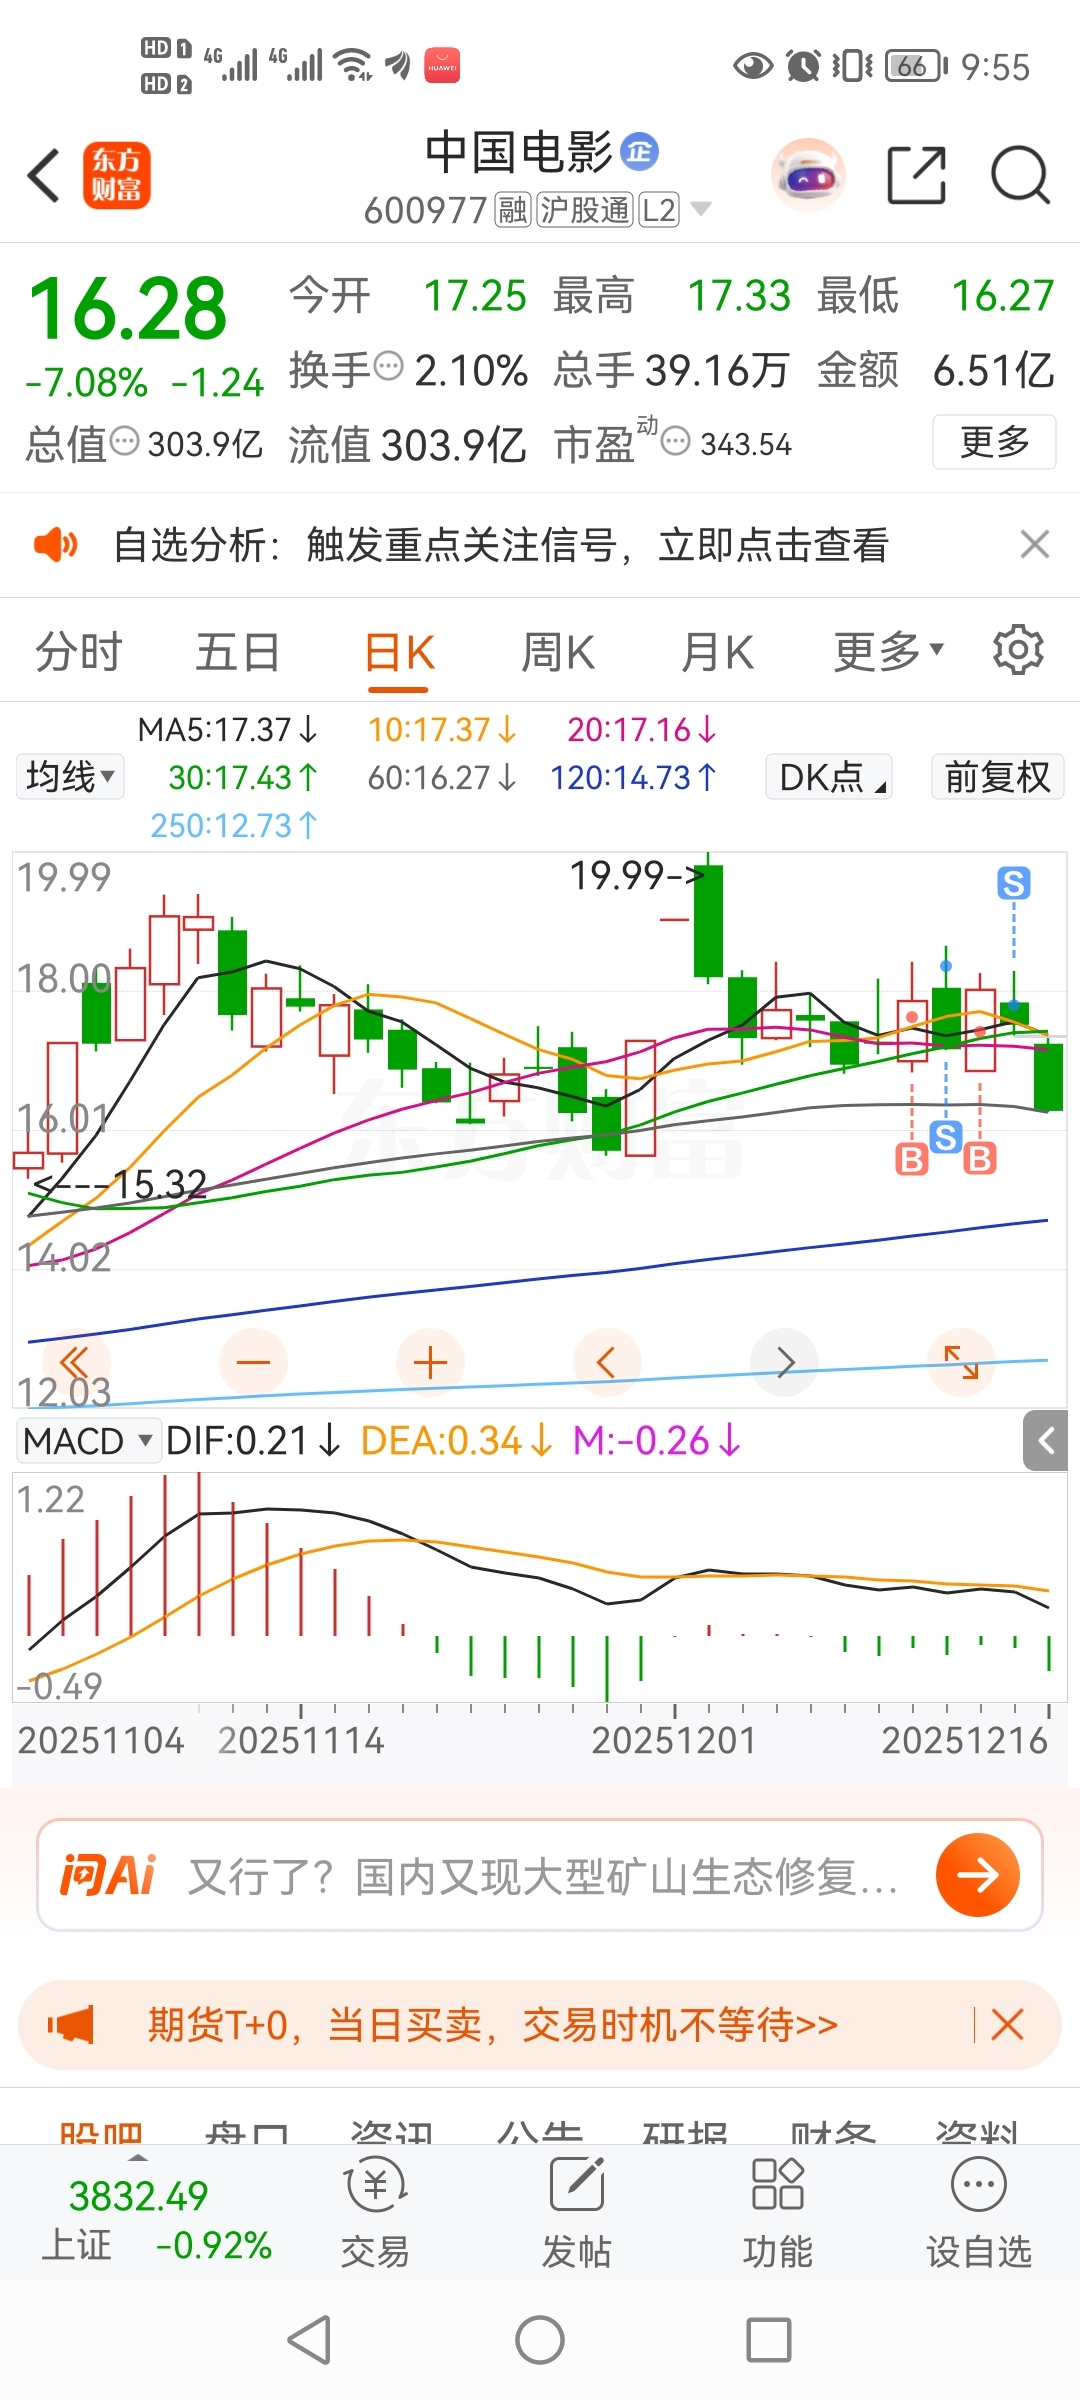Tap the lower blue S signal marker
Image resolution: width=1080 pixels, height=2400 pixels.
(x=946, y=1136)
